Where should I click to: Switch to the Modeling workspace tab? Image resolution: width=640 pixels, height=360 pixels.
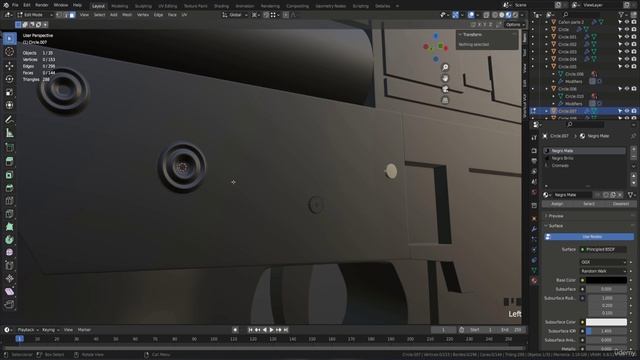click(120, 6)
